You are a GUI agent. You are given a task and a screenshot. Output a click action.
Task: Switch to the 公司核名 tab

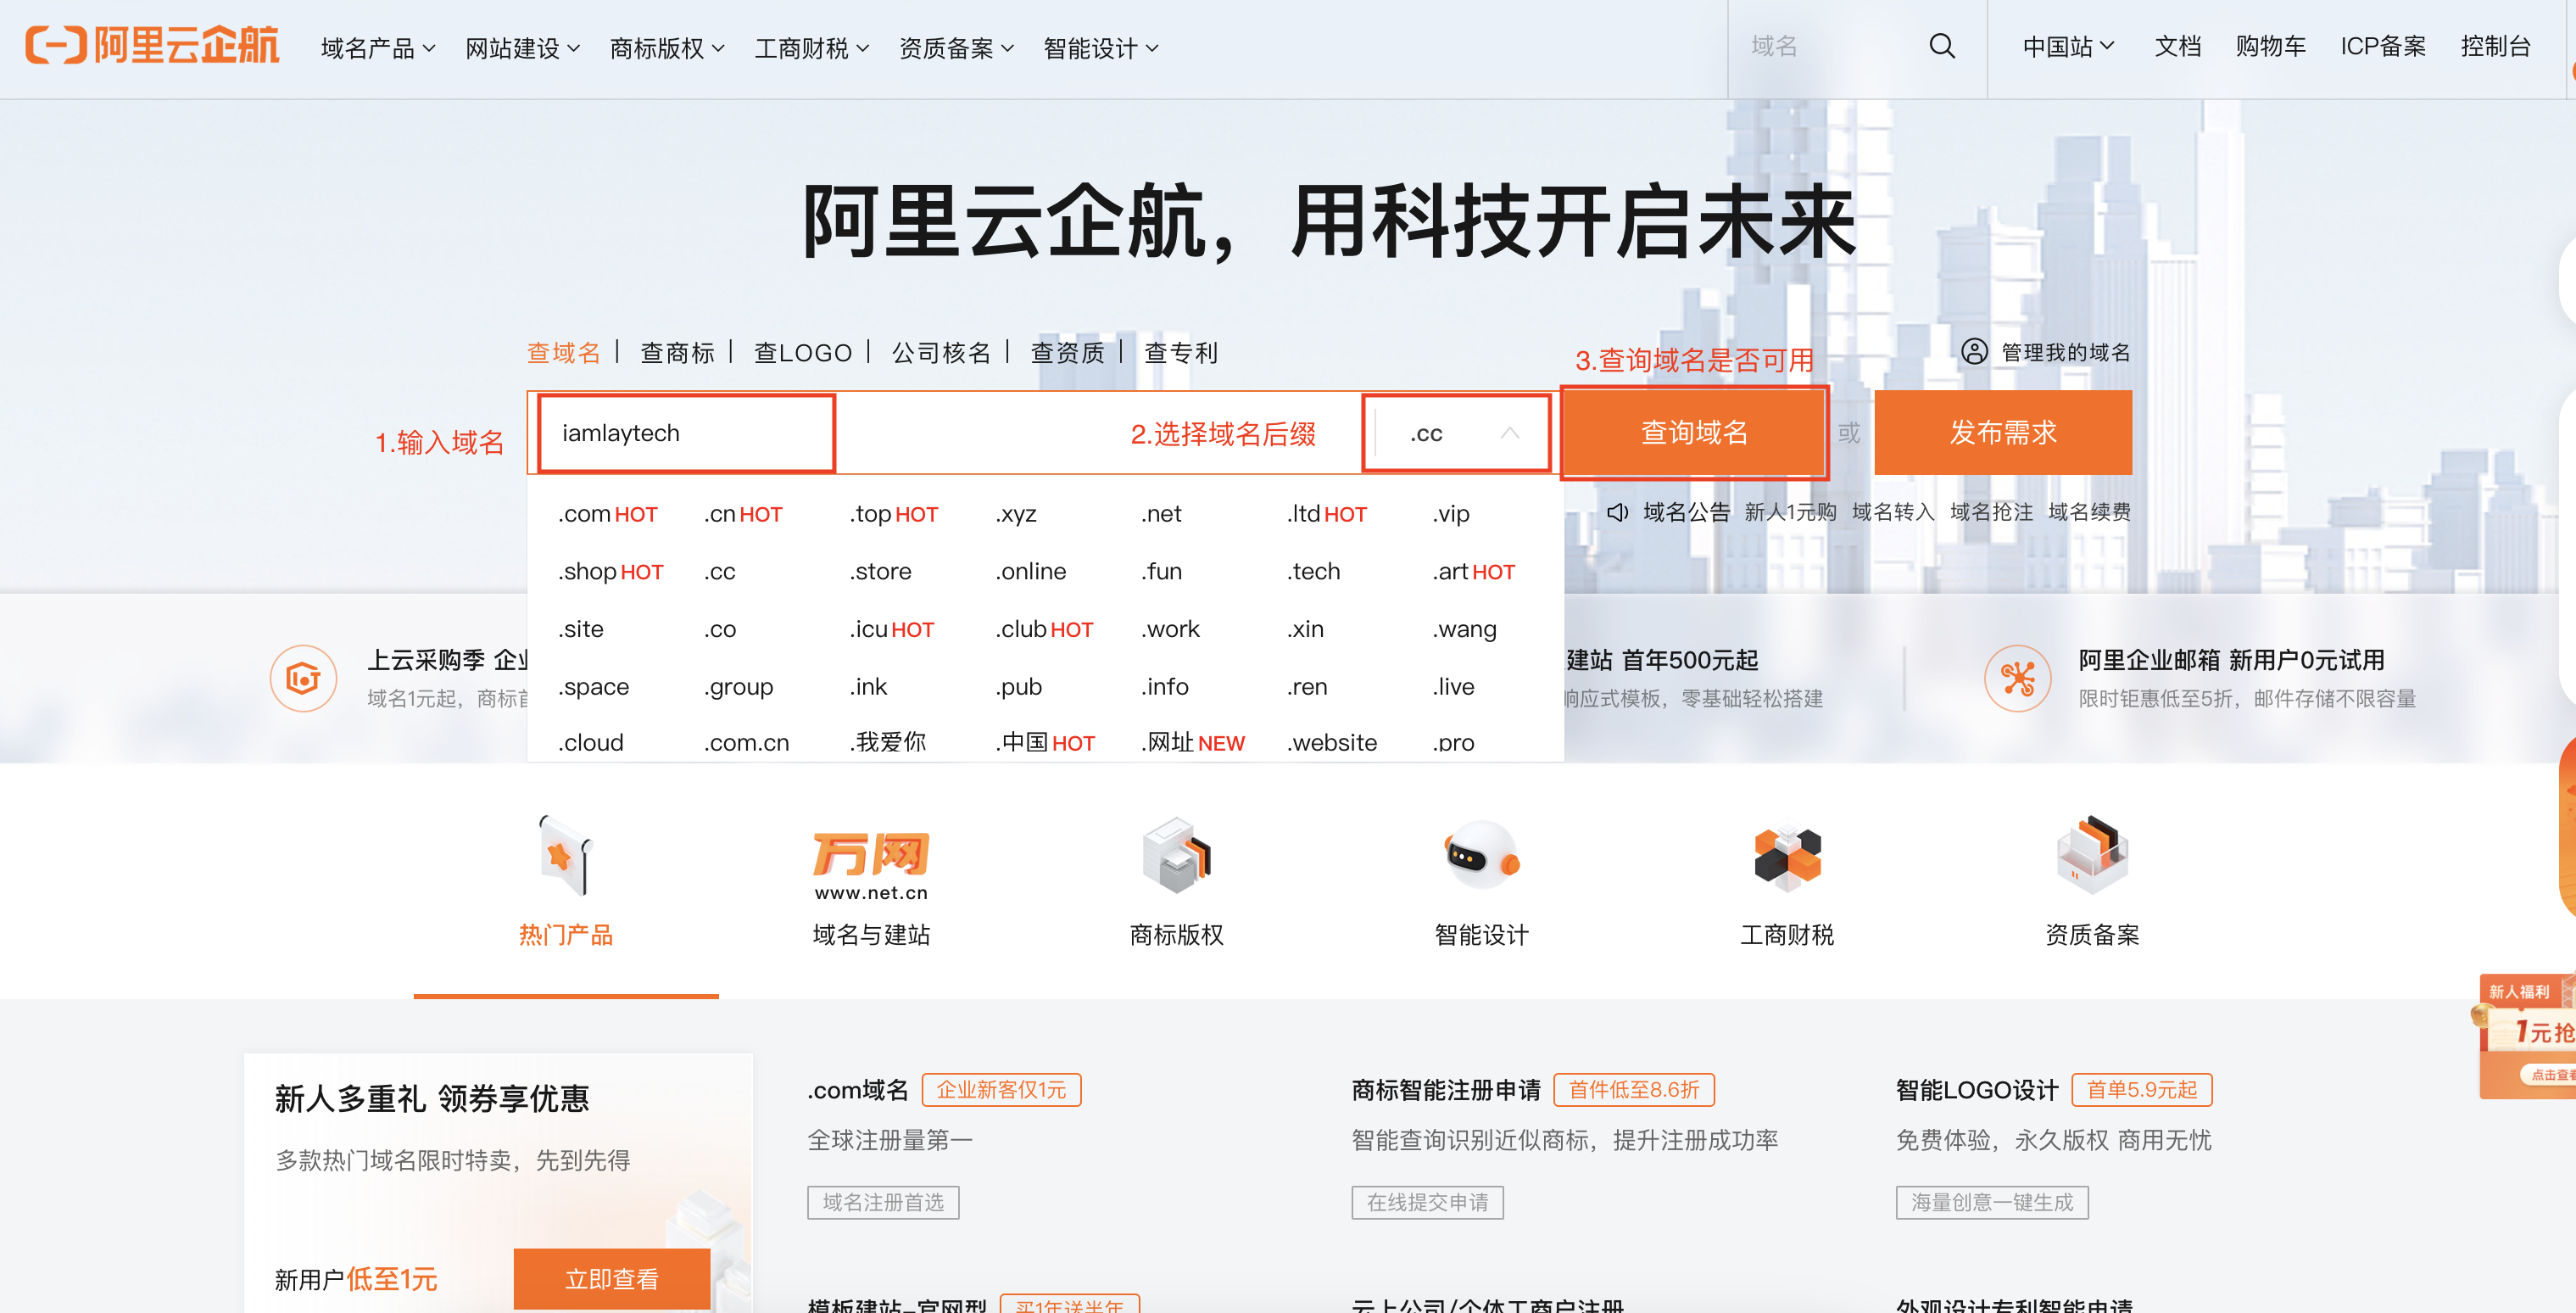[x=941, y=352]
